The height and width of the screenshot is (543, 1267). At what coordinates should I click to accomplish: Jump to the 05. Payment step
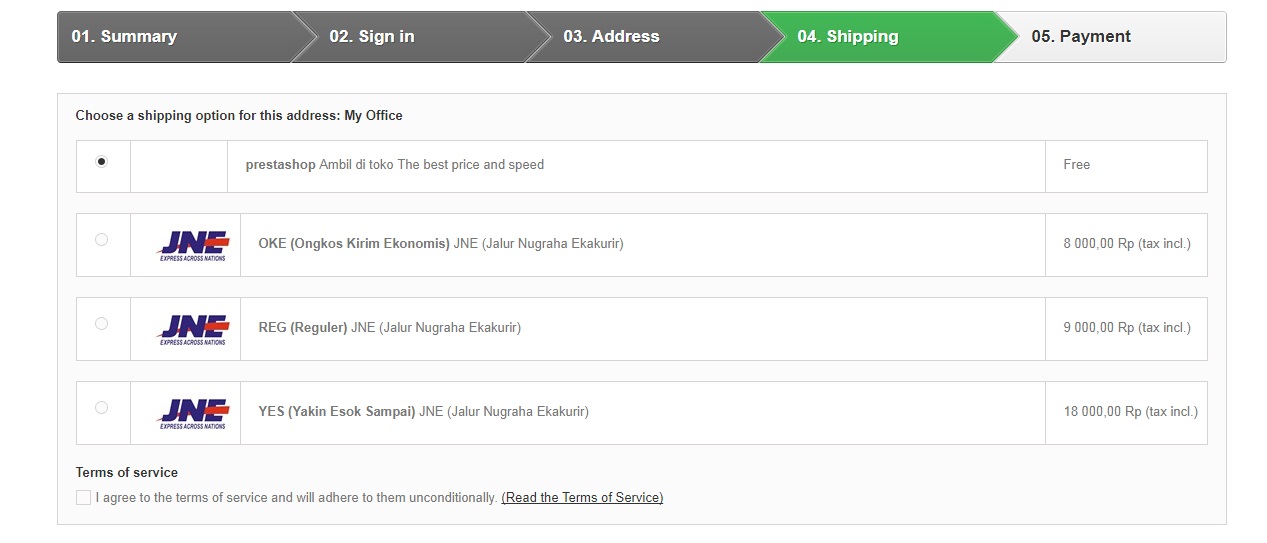coord(1081,37)
